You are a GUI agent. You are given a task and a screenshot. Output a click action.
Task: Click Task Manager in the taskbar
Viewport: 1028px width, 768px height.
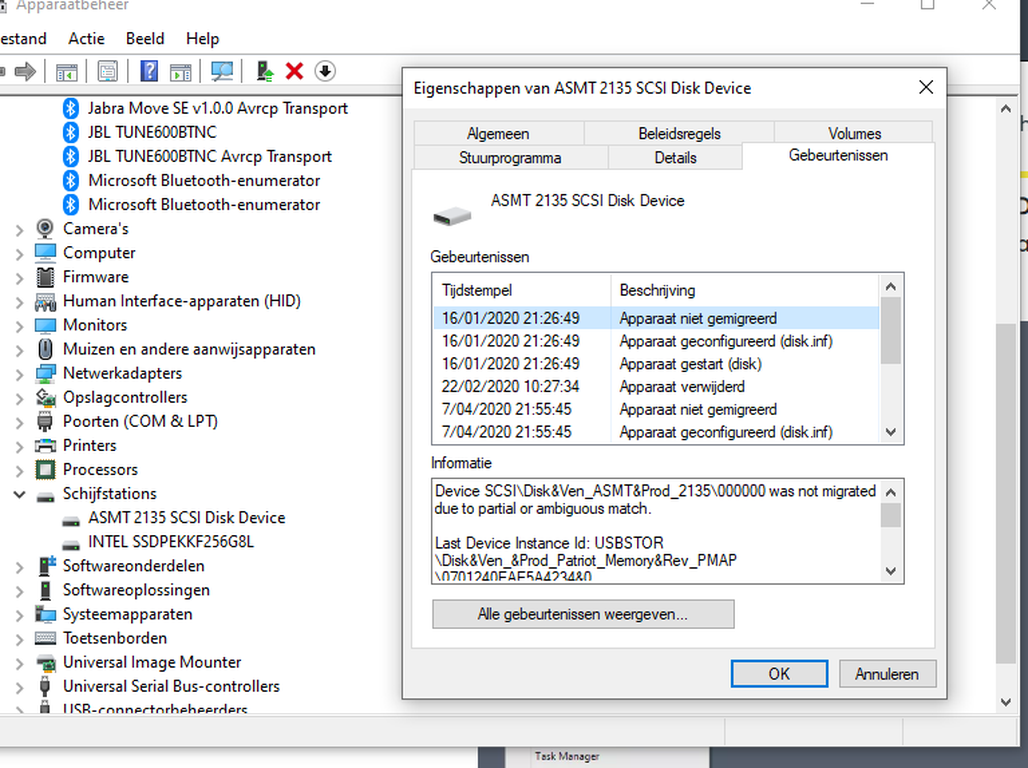coord(566,756)
